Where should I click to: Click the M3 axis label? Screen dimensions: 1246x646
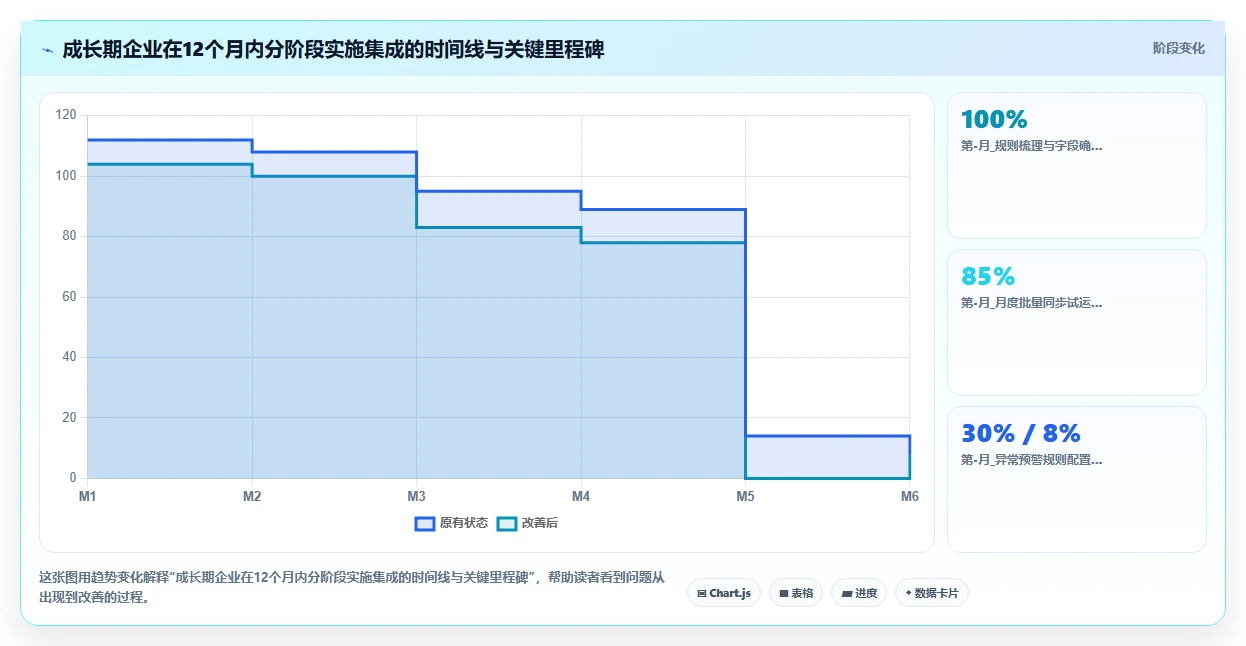pyautogui.click(x=416, y=496)
